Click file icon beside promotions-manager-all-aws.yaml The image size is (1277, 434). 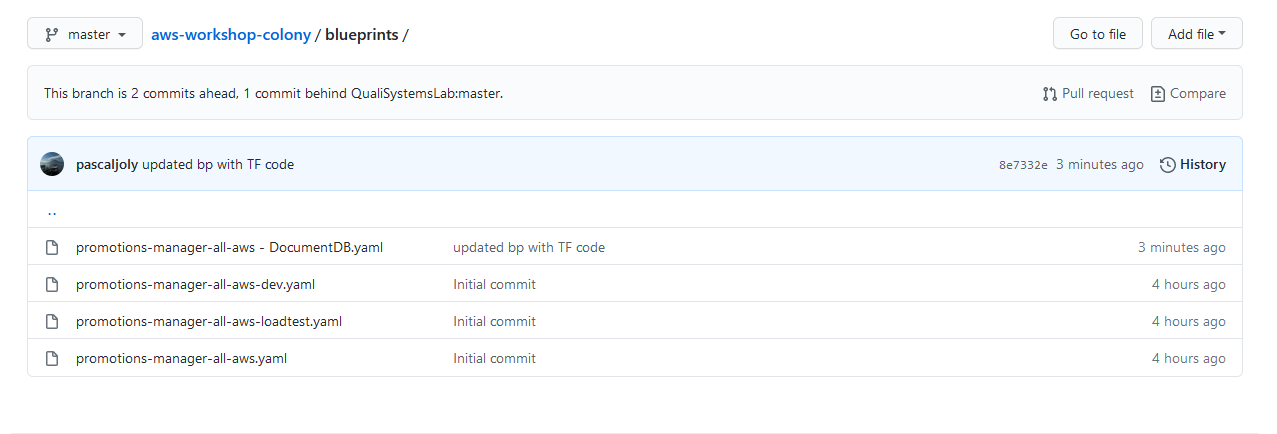coord(52,358)
